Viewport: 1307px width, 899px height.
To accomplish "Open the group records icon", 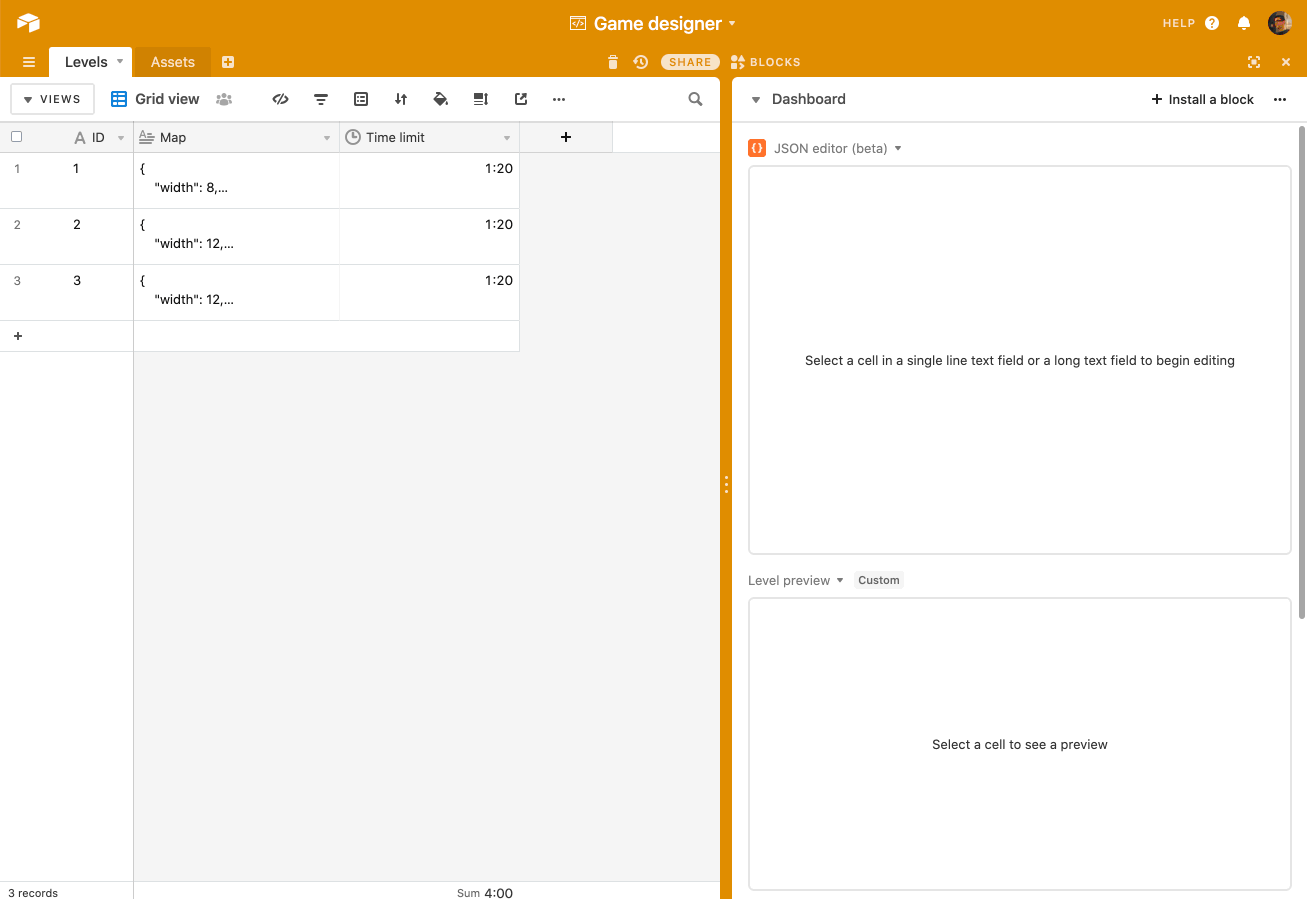I will pos(361,99).
